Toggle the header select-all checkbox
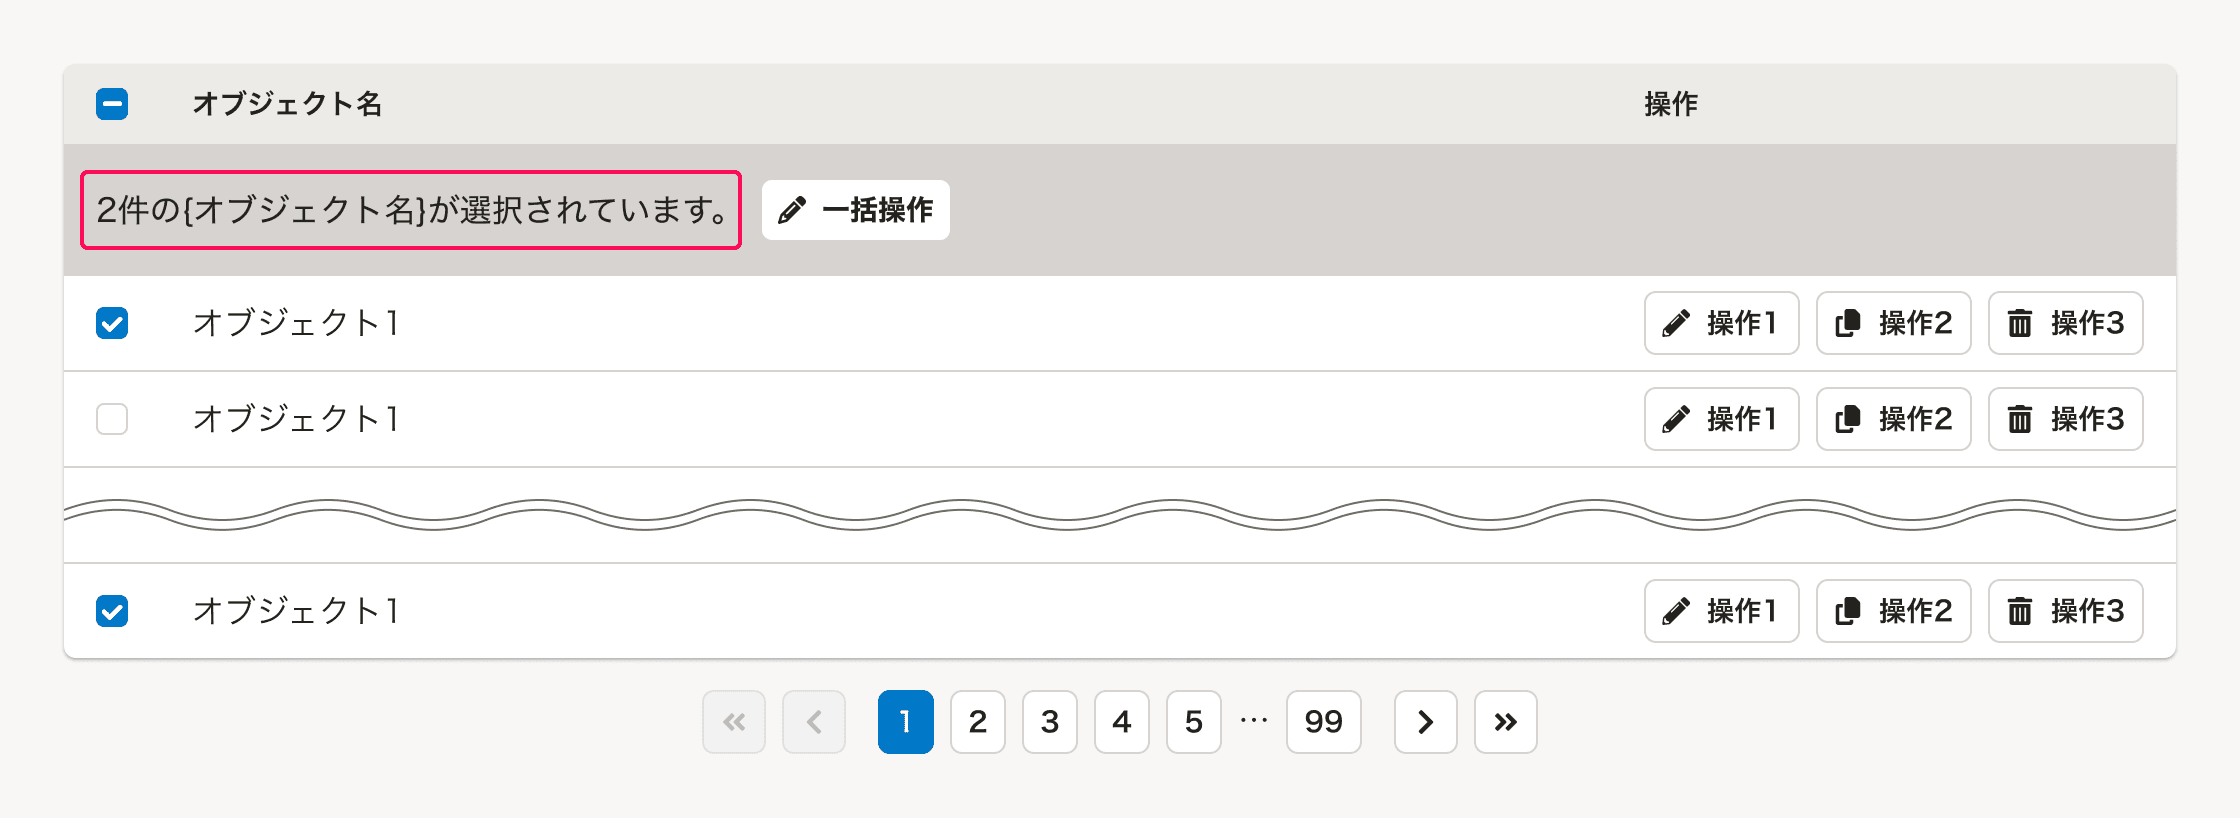 [112, 104]
